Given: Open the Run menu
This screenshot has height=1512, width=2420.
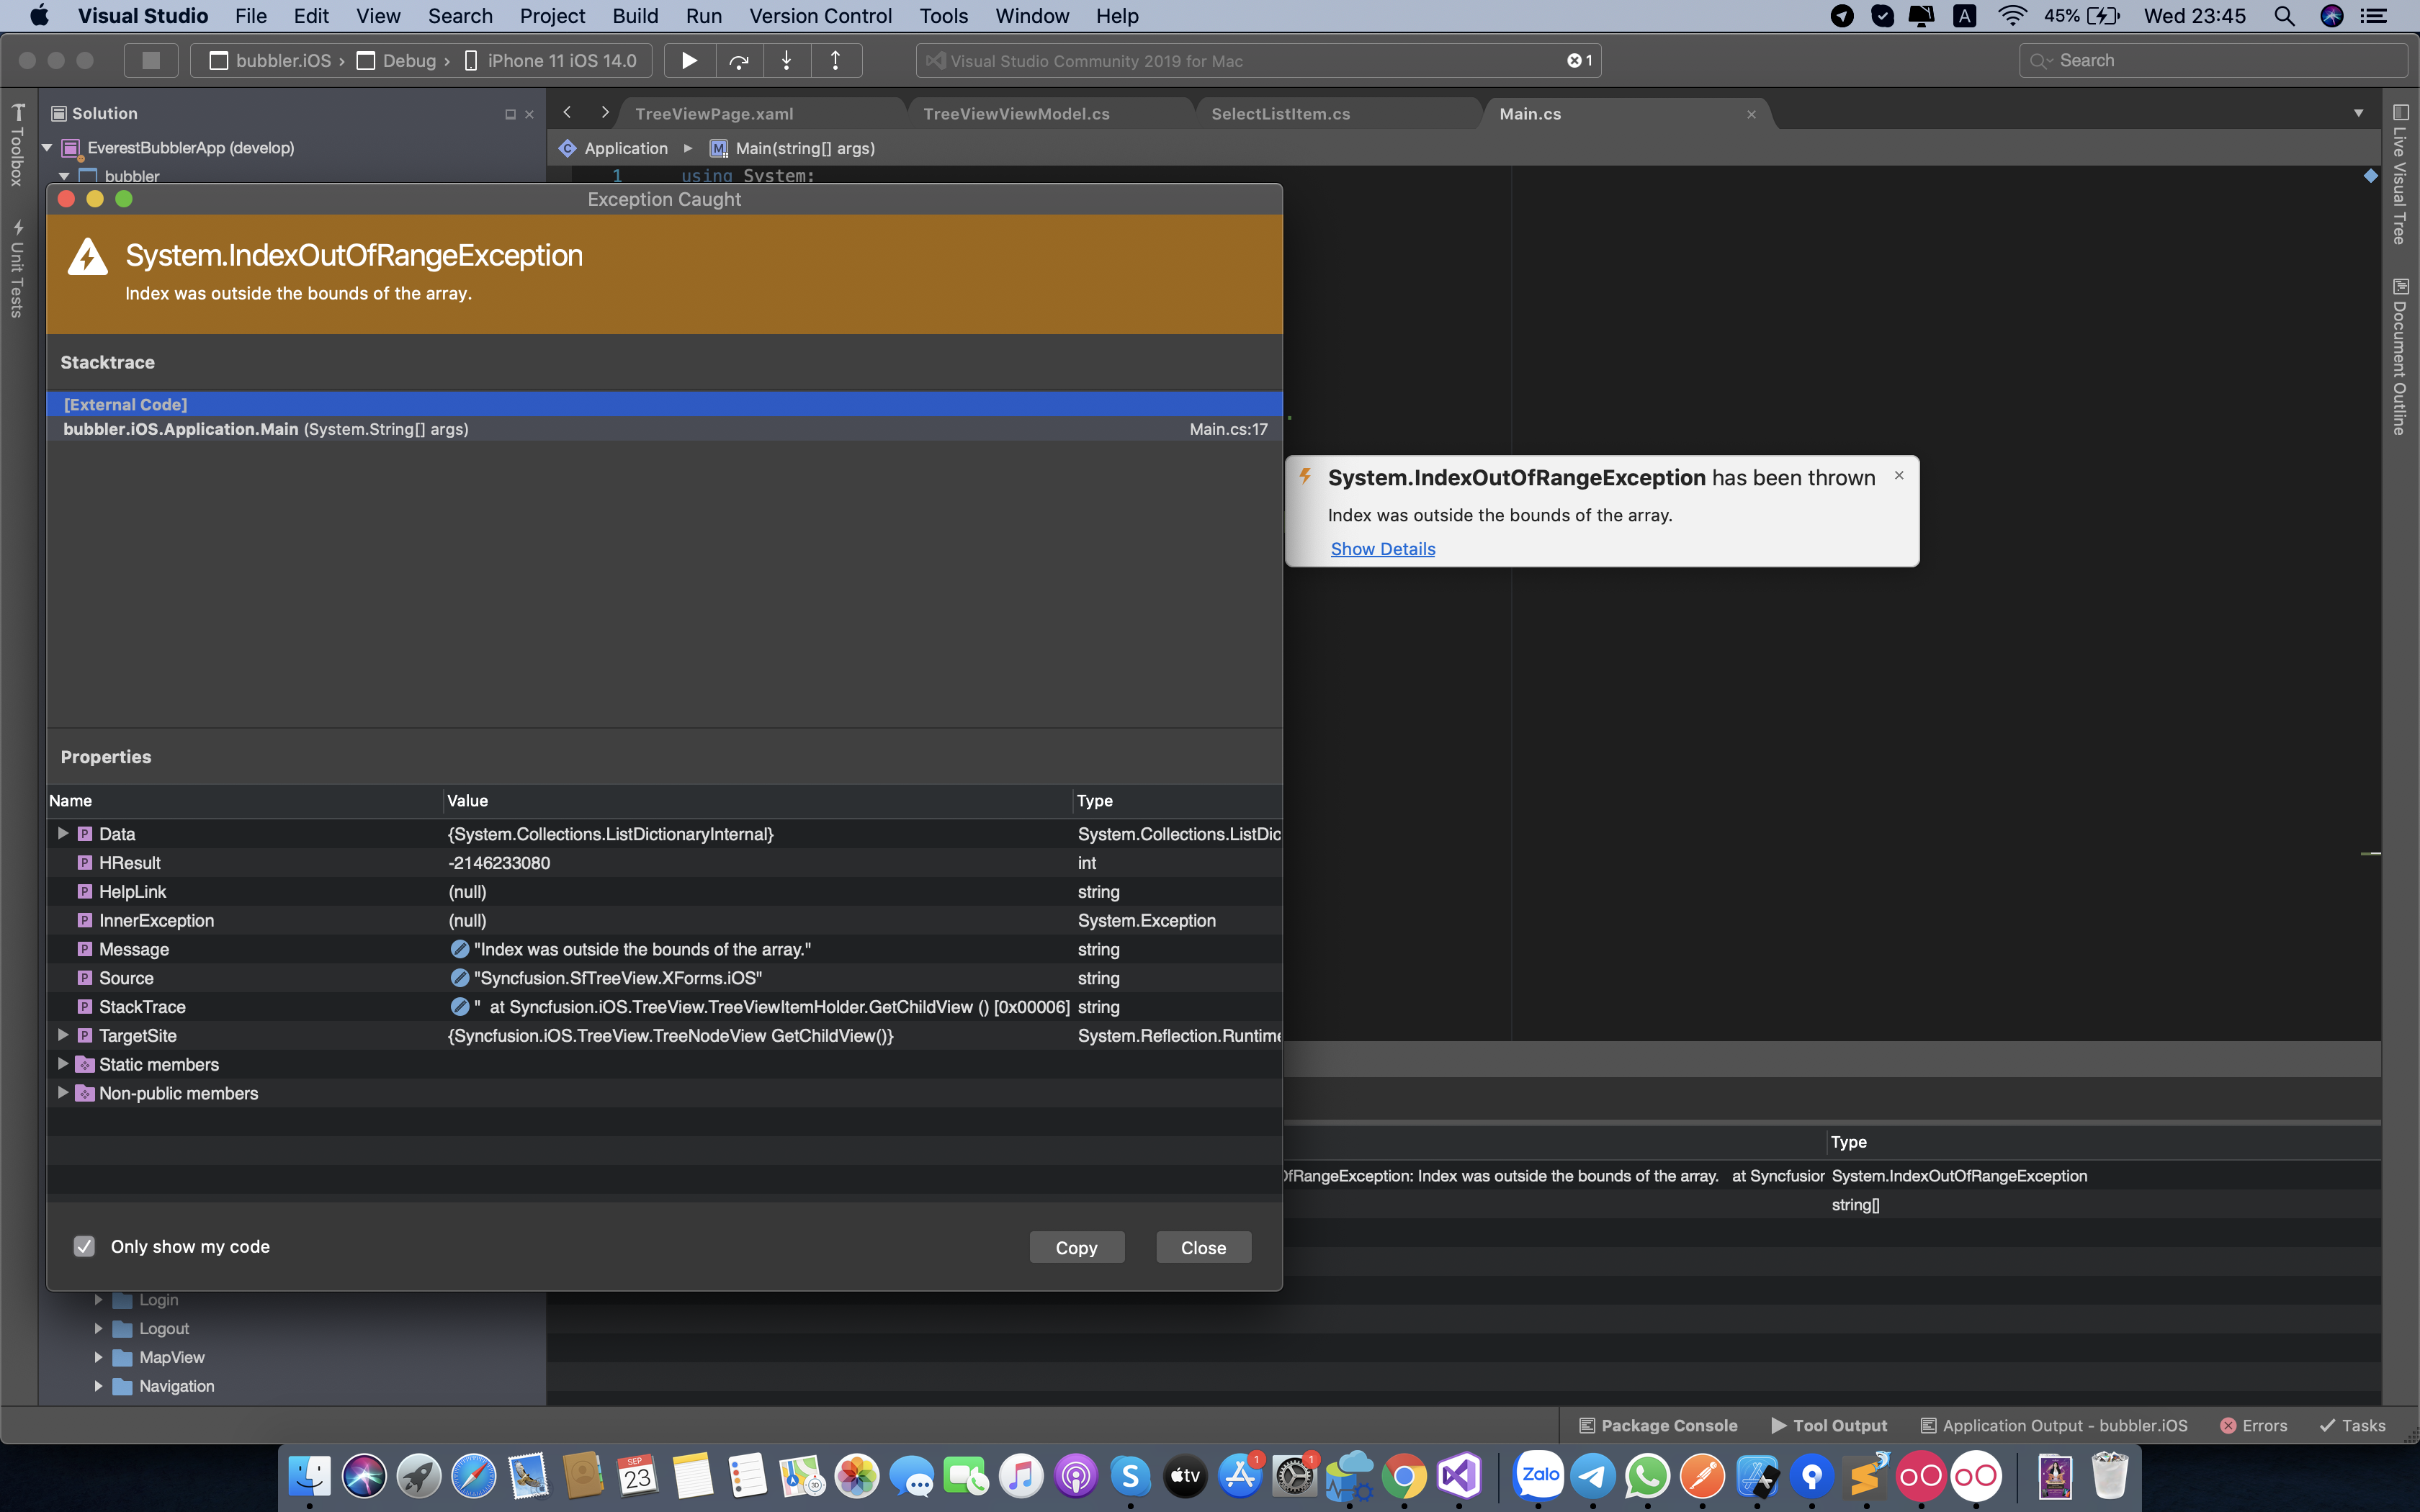Looking at the screenshot, I should [x=704, y=16].
